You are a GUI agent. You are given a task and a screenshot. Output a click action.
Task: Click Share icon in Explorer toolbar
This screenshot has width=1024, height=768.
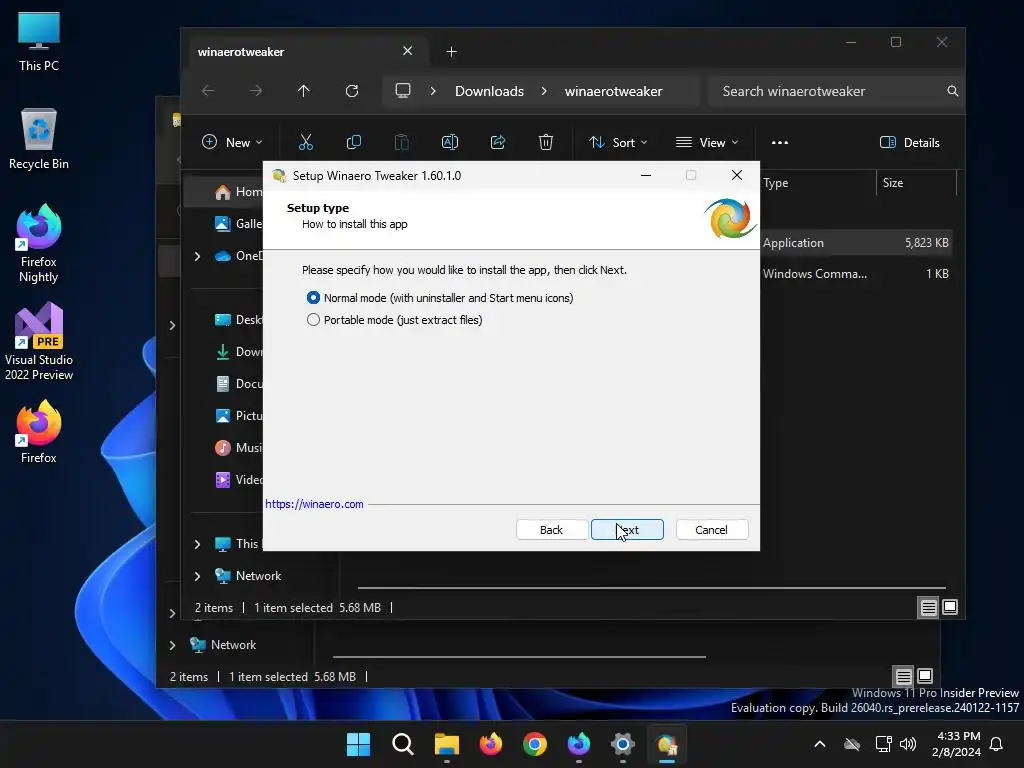coord(498,142)
